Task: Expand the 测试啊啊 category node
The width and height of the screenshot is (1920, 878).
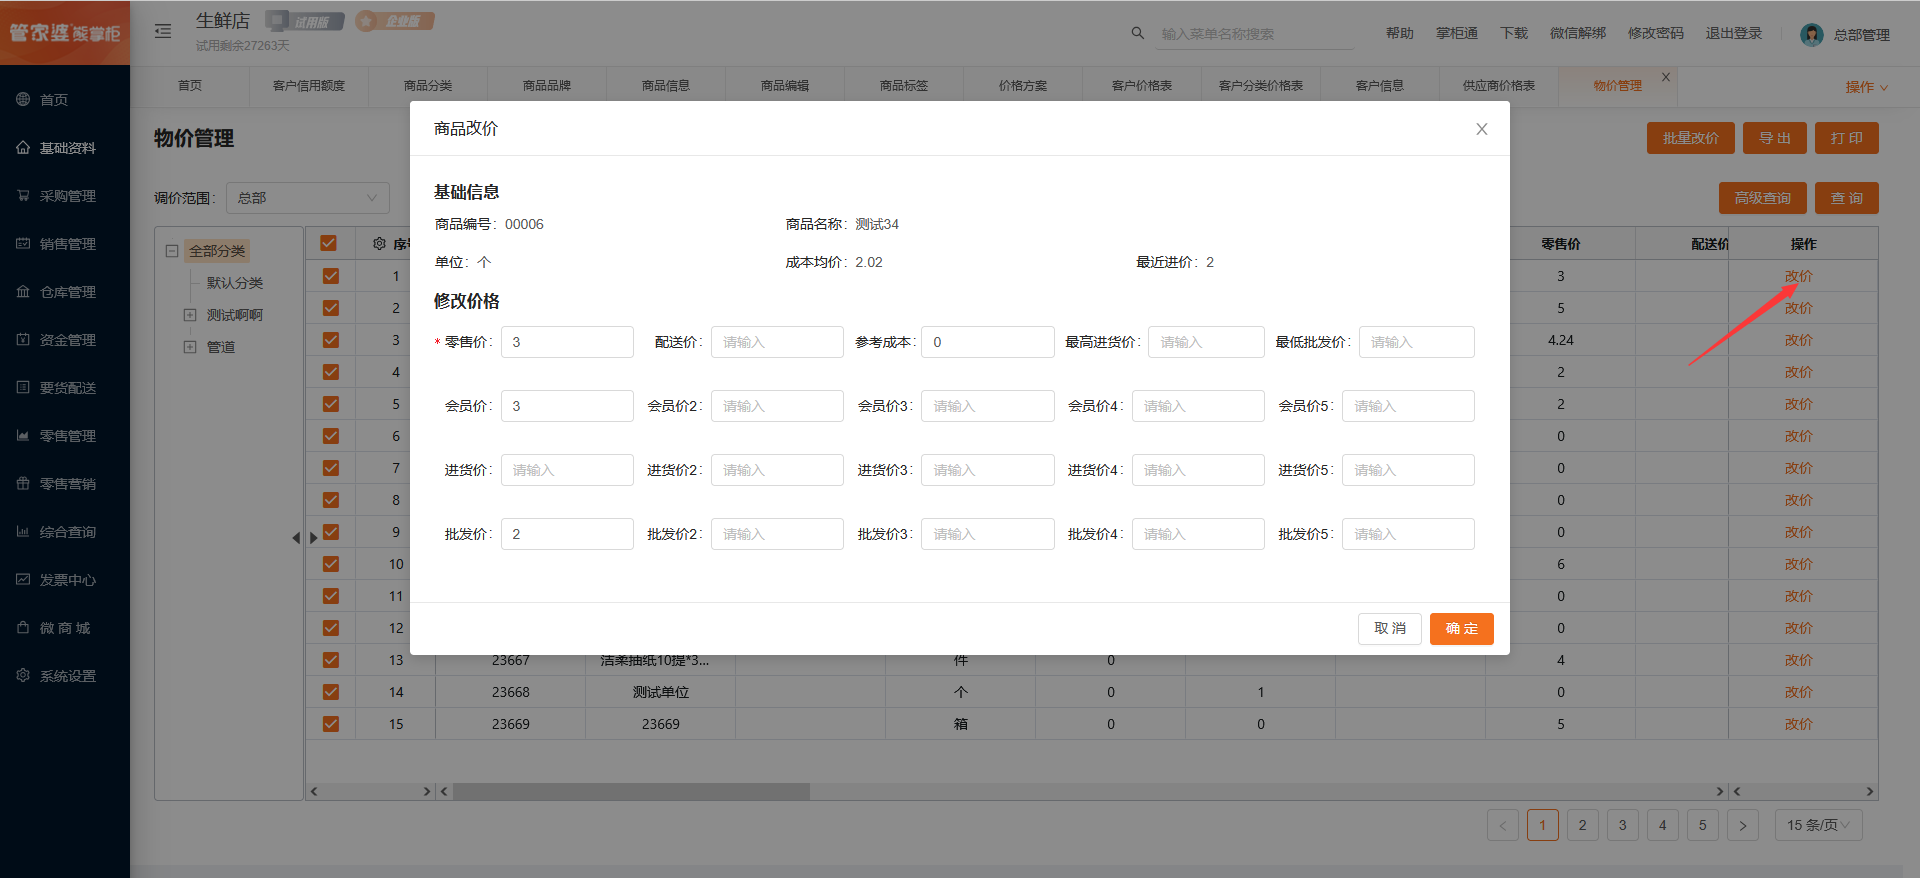Action: tap(190, 315)
